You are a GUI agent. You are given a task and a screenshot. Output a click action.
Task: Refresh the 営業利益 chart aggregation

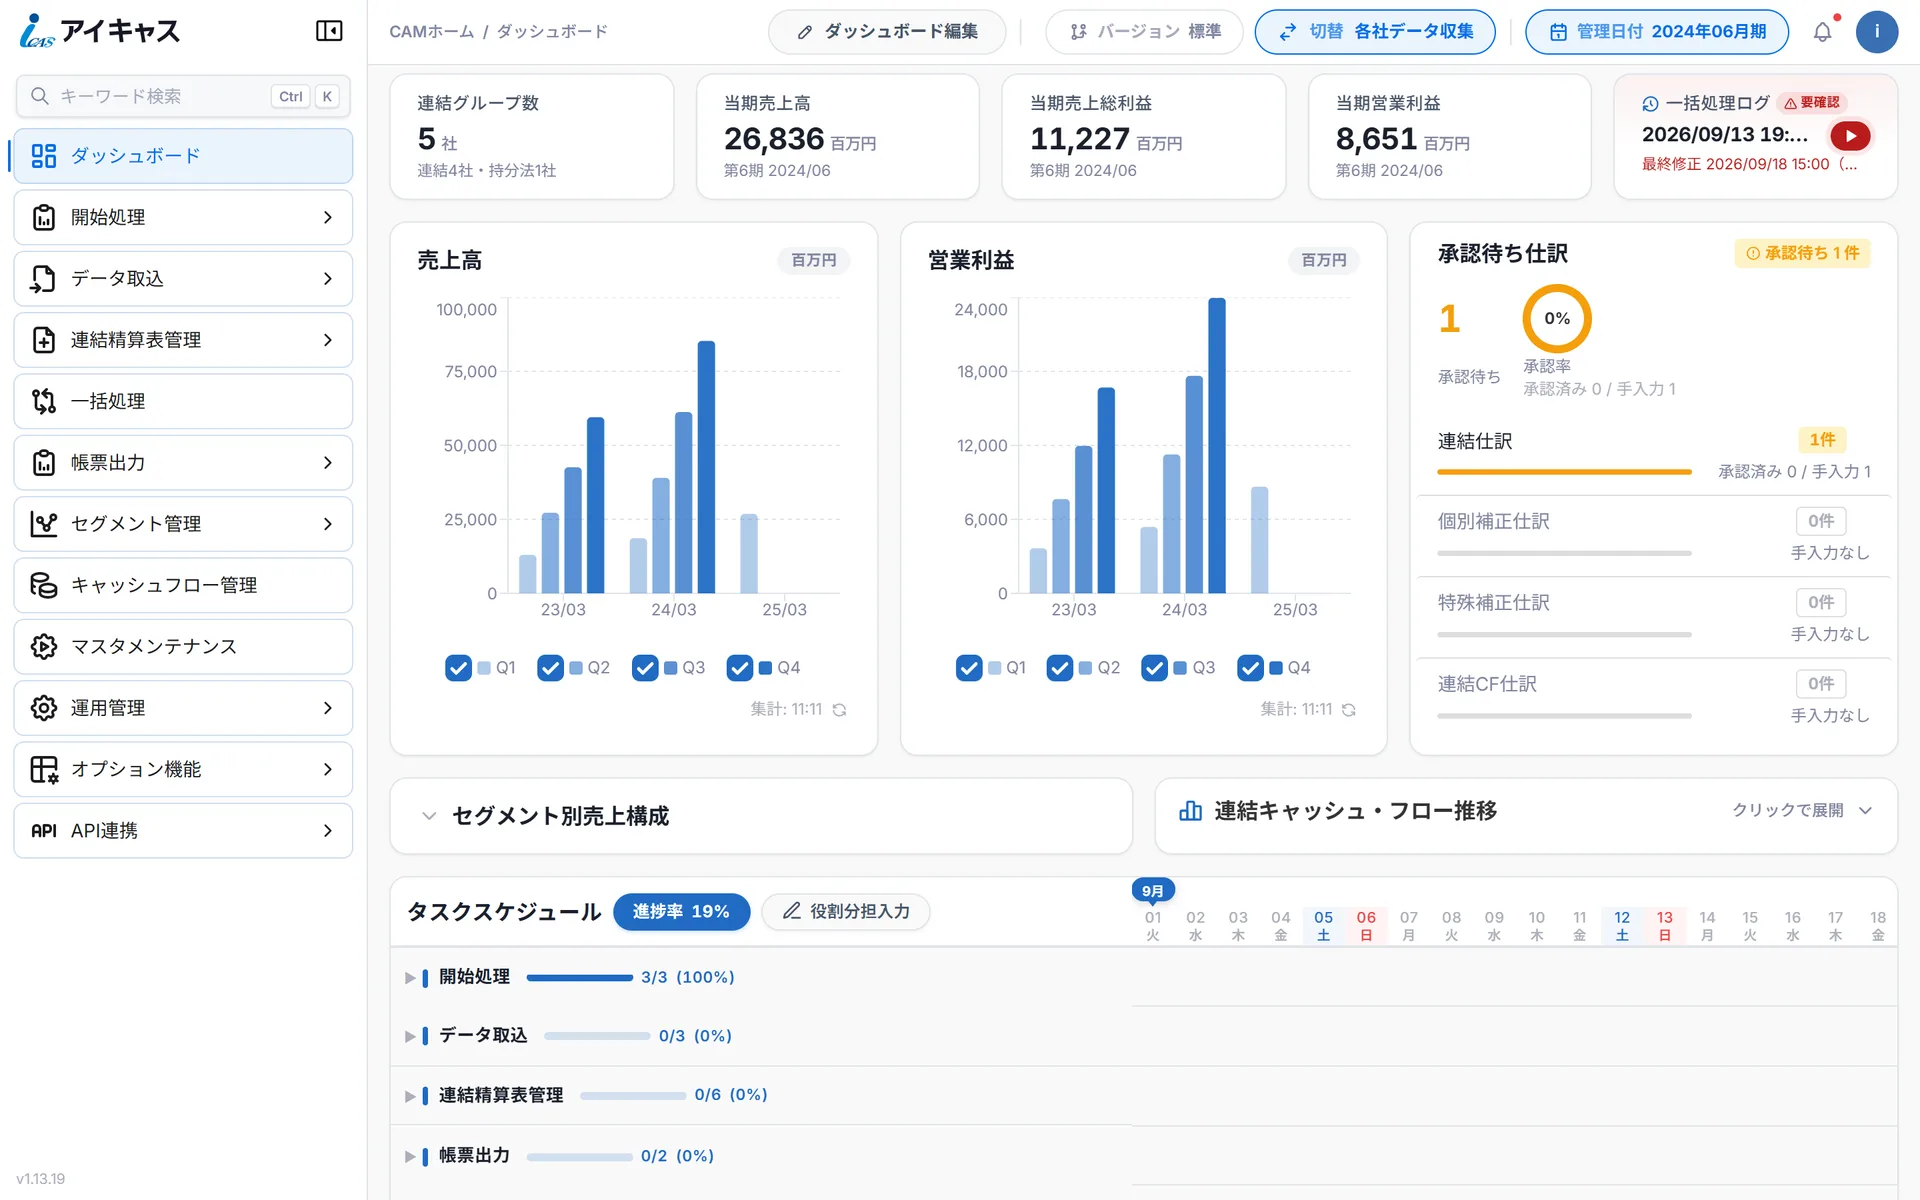(x=1349, y=710)
